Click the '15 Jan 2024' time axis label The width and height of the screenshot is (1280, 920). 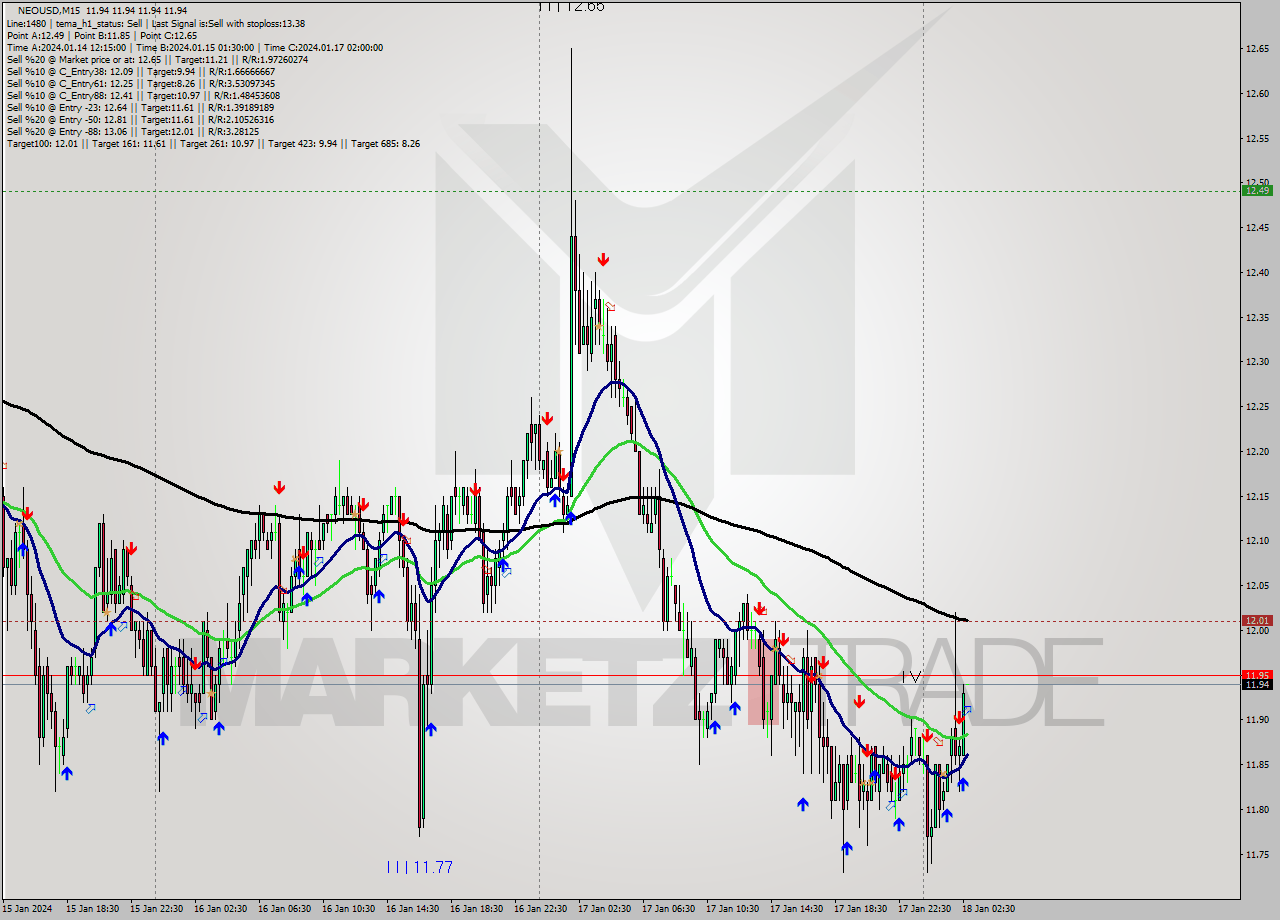click(26, 908)
